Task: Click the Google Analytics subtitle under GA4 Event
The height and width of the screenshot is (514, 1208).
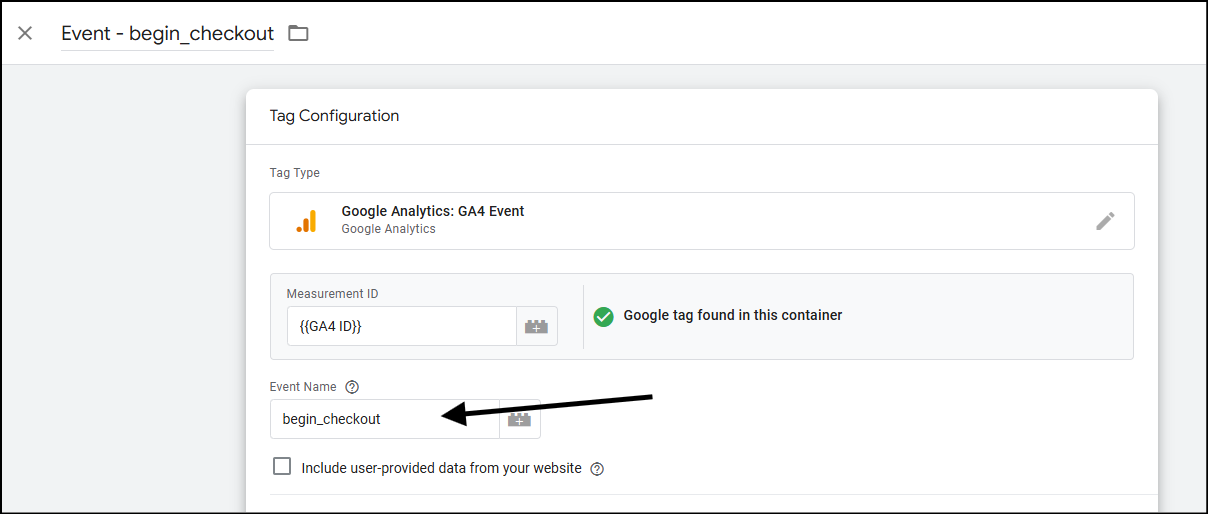Action: [x=389, y=229]
